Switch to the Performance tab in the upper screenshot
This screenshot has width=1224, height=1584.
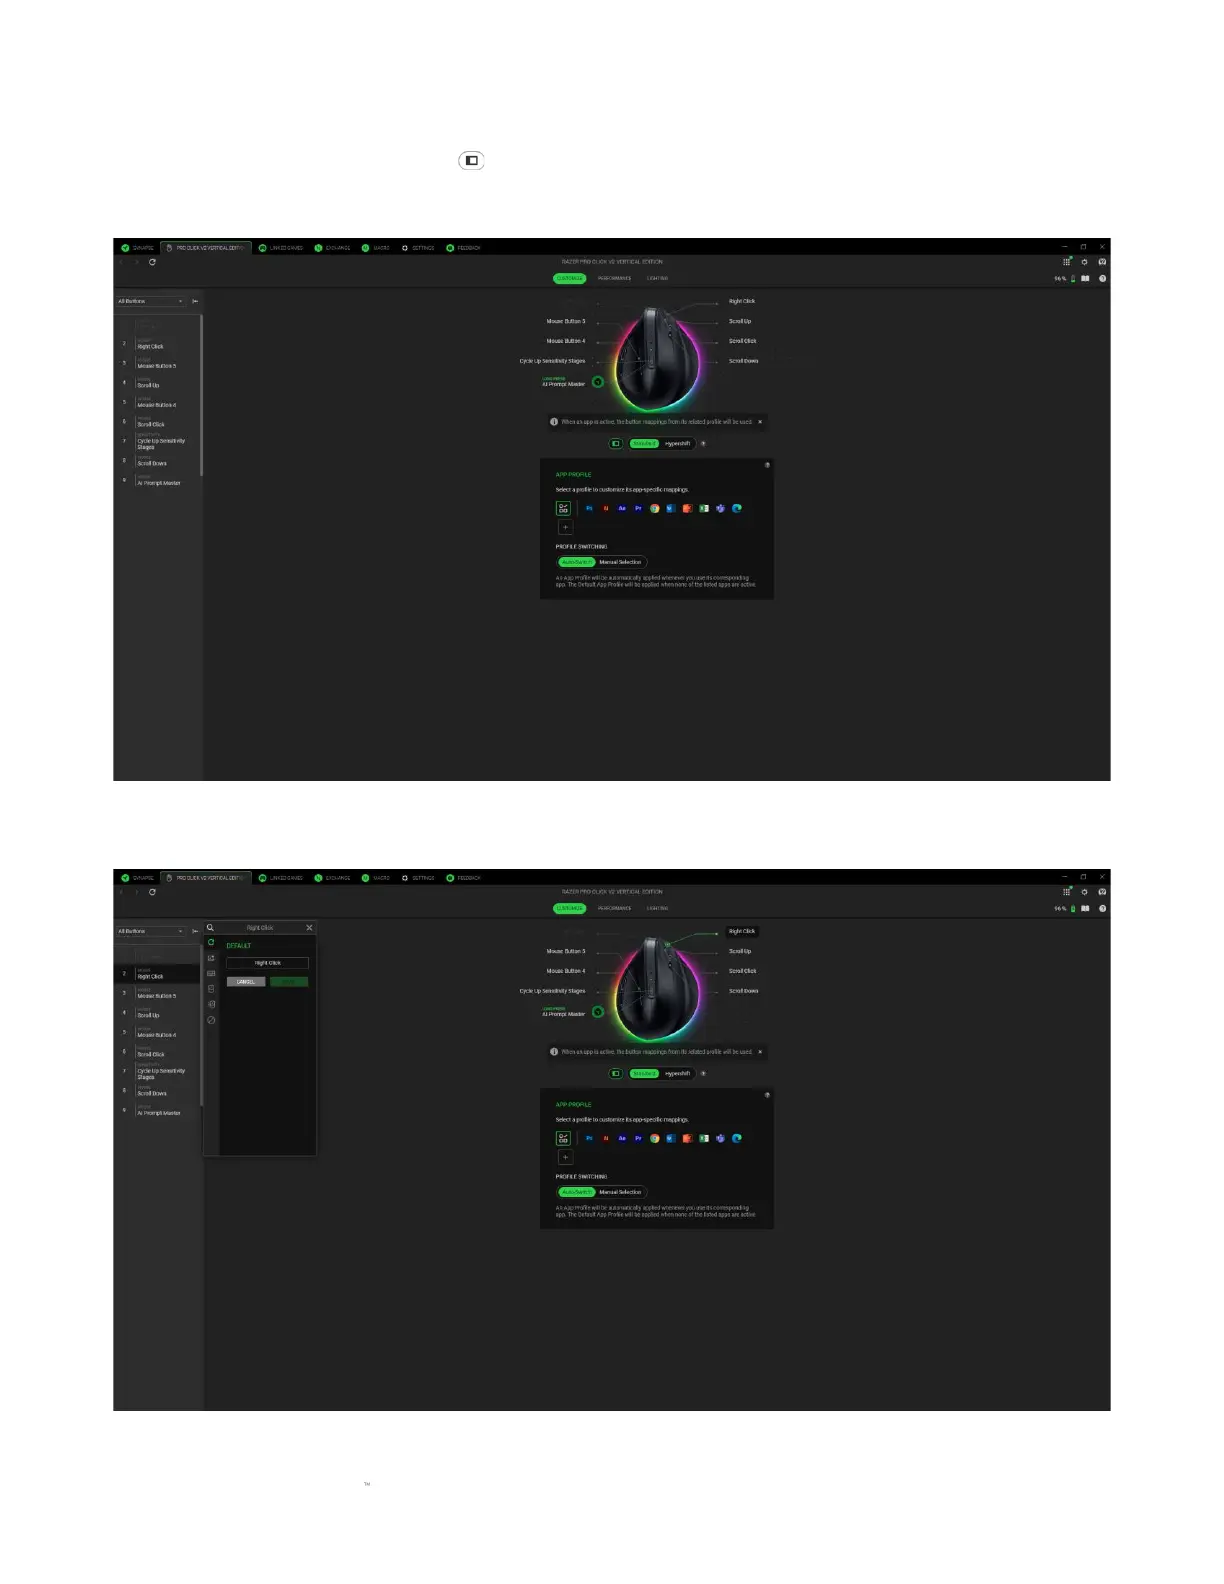pos(614,278)
